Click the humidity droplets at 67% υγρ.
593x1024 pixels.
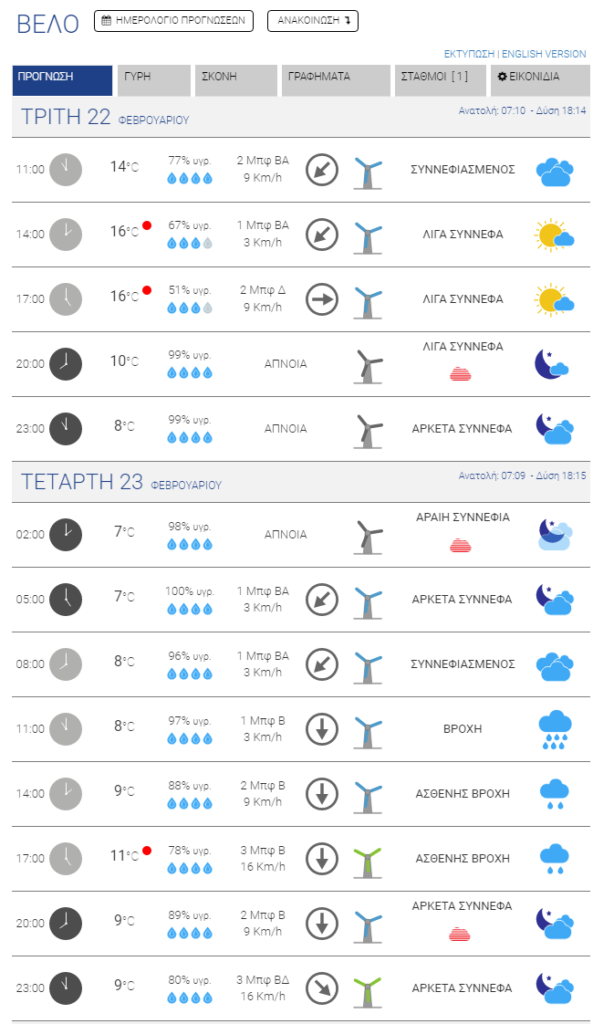coord(189,243)
